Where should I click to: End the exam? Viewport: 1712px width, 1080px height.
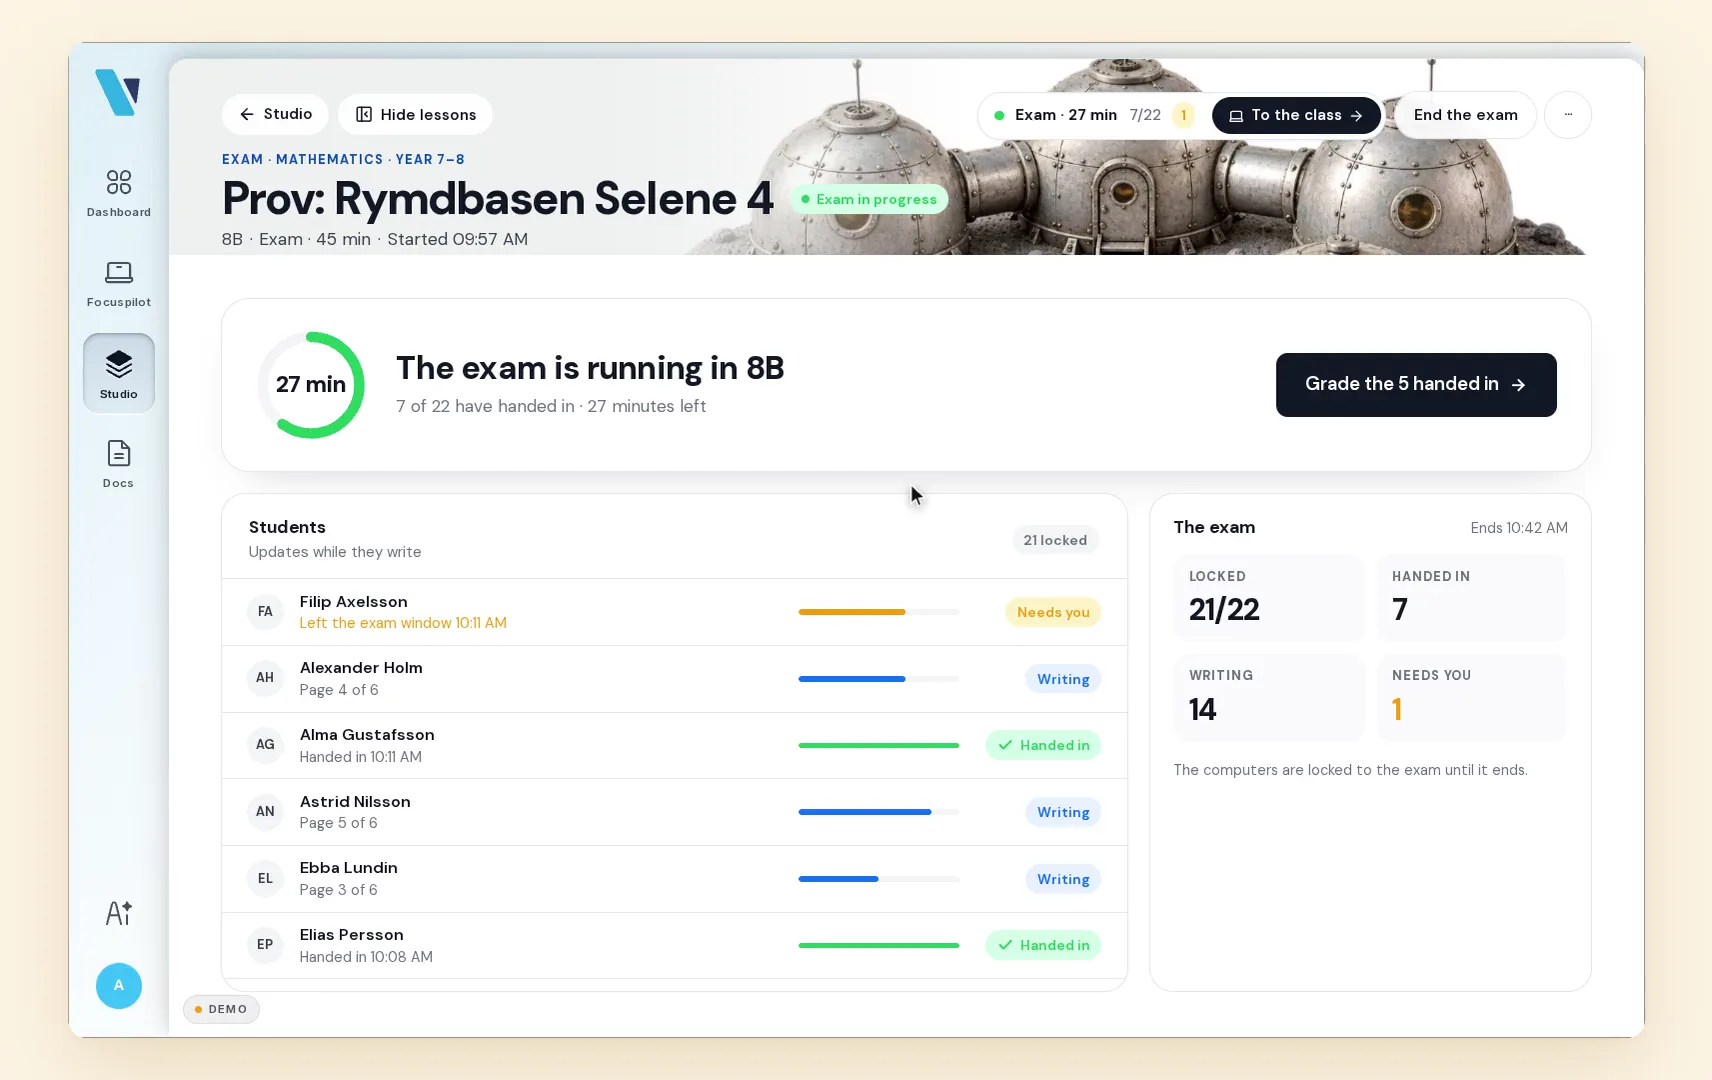pos(1465,115)
